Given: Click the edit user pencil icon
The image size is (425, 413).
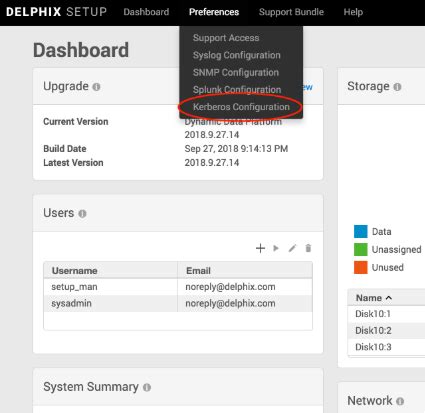Looking at the screenshot, I should (292, 248).
